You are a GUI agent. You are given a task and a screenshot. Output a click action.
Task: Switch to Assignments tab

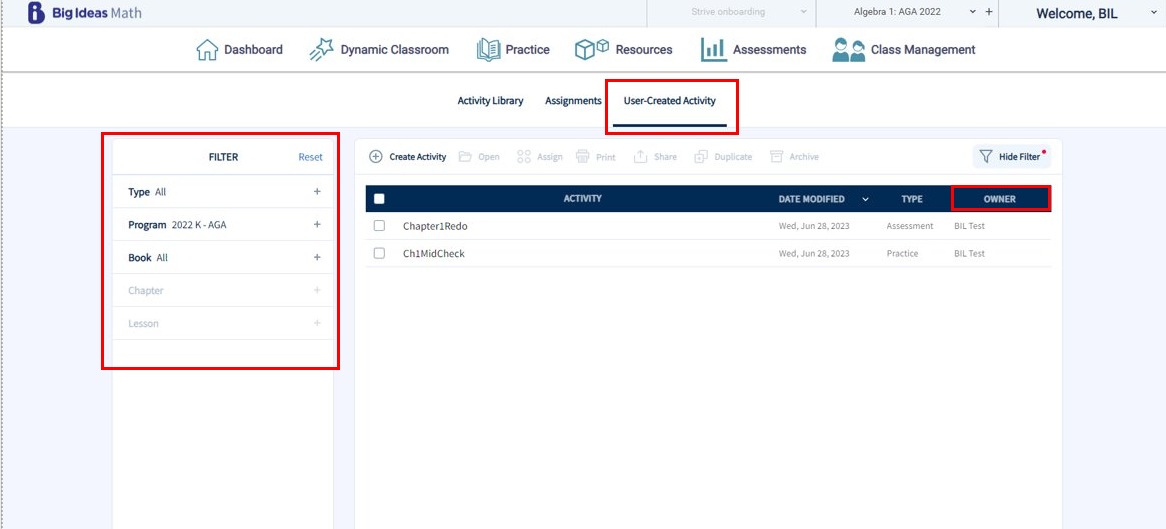click(573, 100)
